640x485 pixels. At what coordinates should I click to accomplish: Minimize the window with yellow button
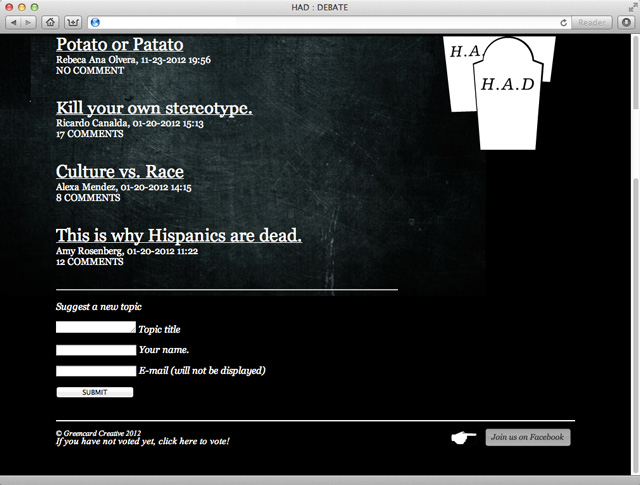pyautogui.click(x=22, y=7)
